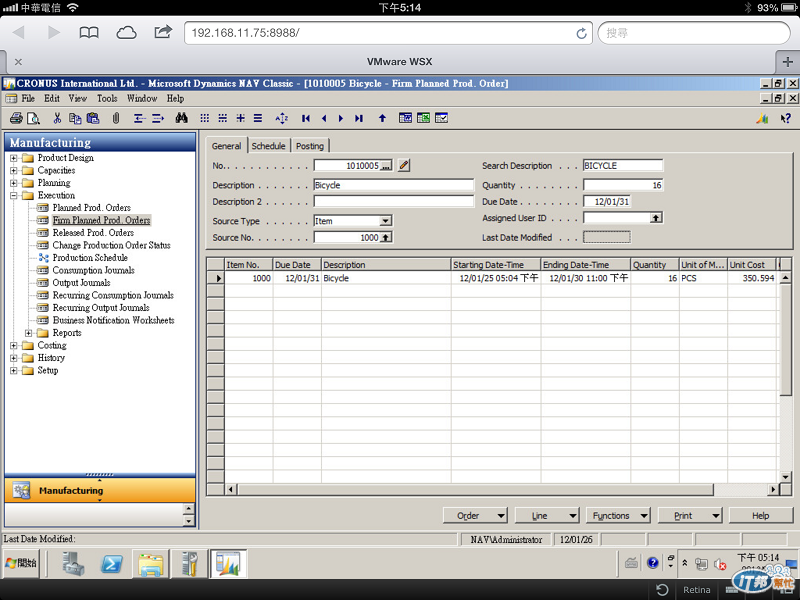Click the Find binoculars icon
This screenshot has width=800, height=600.
coord(182,118)
